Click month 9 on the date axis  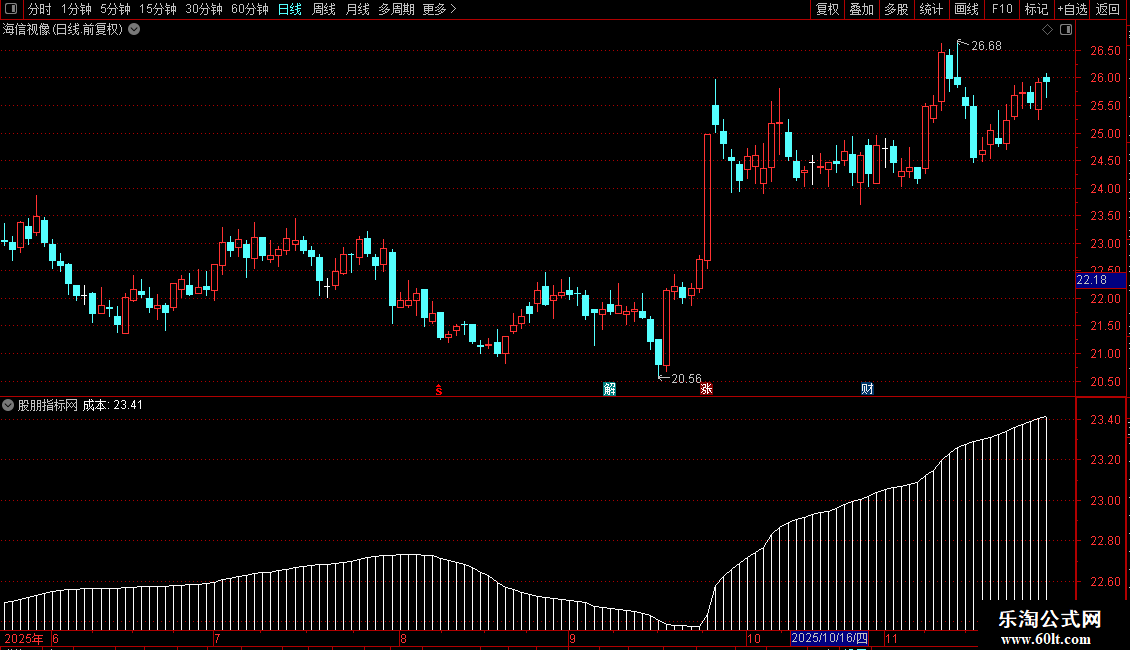572,638
